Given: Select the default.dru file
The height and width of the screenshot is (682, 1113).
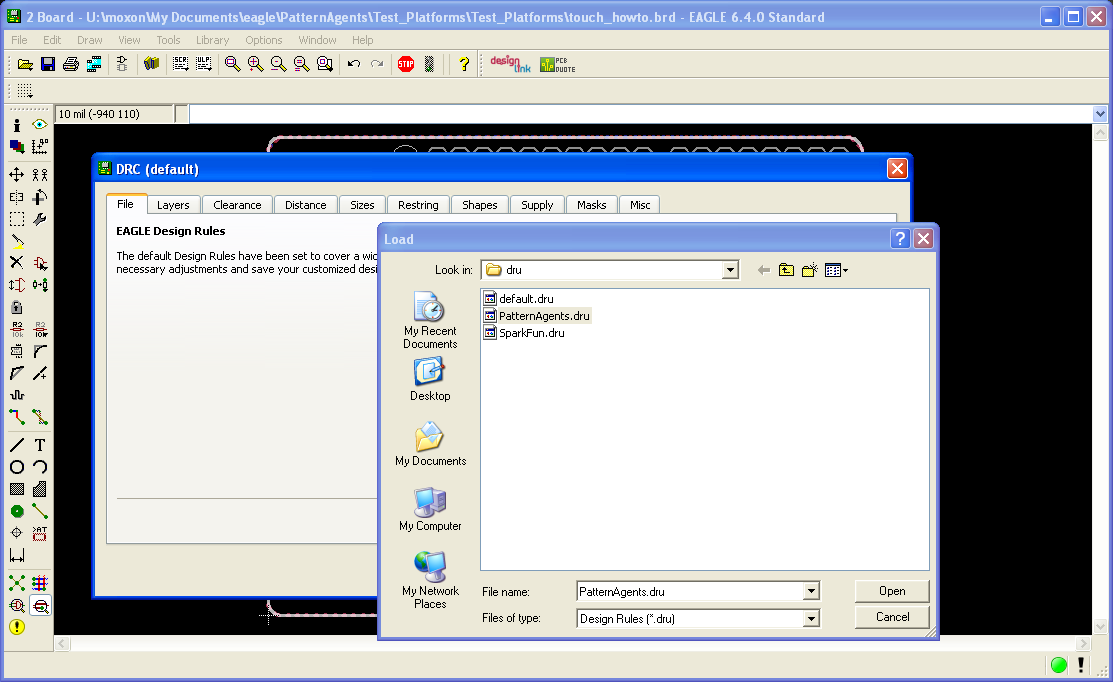Looking at the screenshot, I should coord(519,299).
